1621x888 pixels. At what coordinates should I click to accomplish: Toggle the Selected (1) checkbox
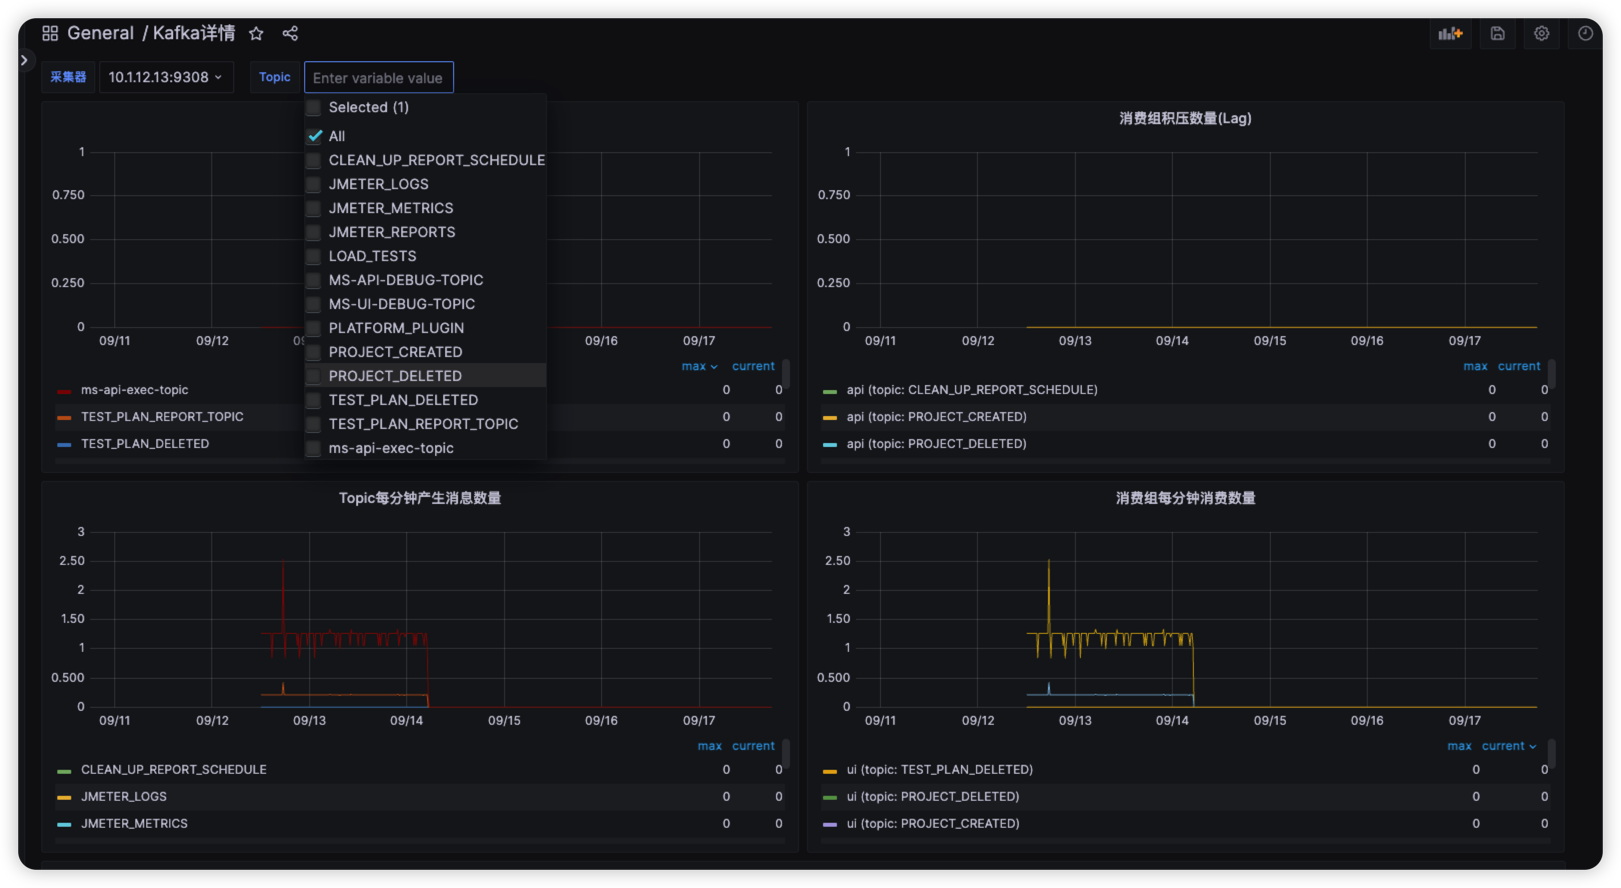click(314, 107)
